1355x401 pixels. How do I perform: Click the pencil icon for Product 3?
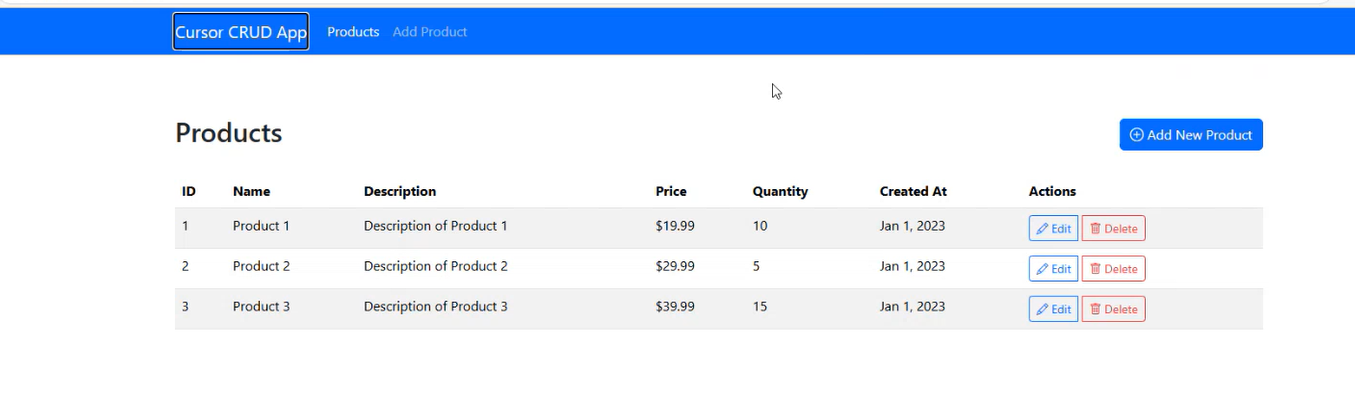pos(1042,309)
